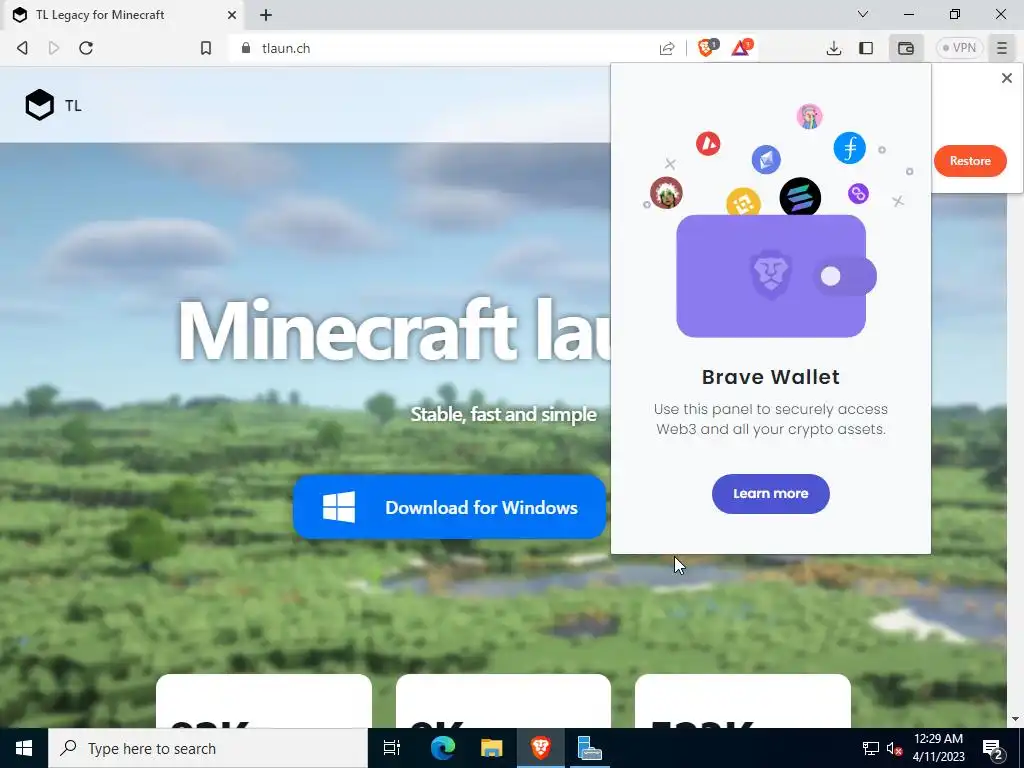Toggle the Brave VPN button
This screenshot has height=768, width=1024.
click(x=959, y=48)
